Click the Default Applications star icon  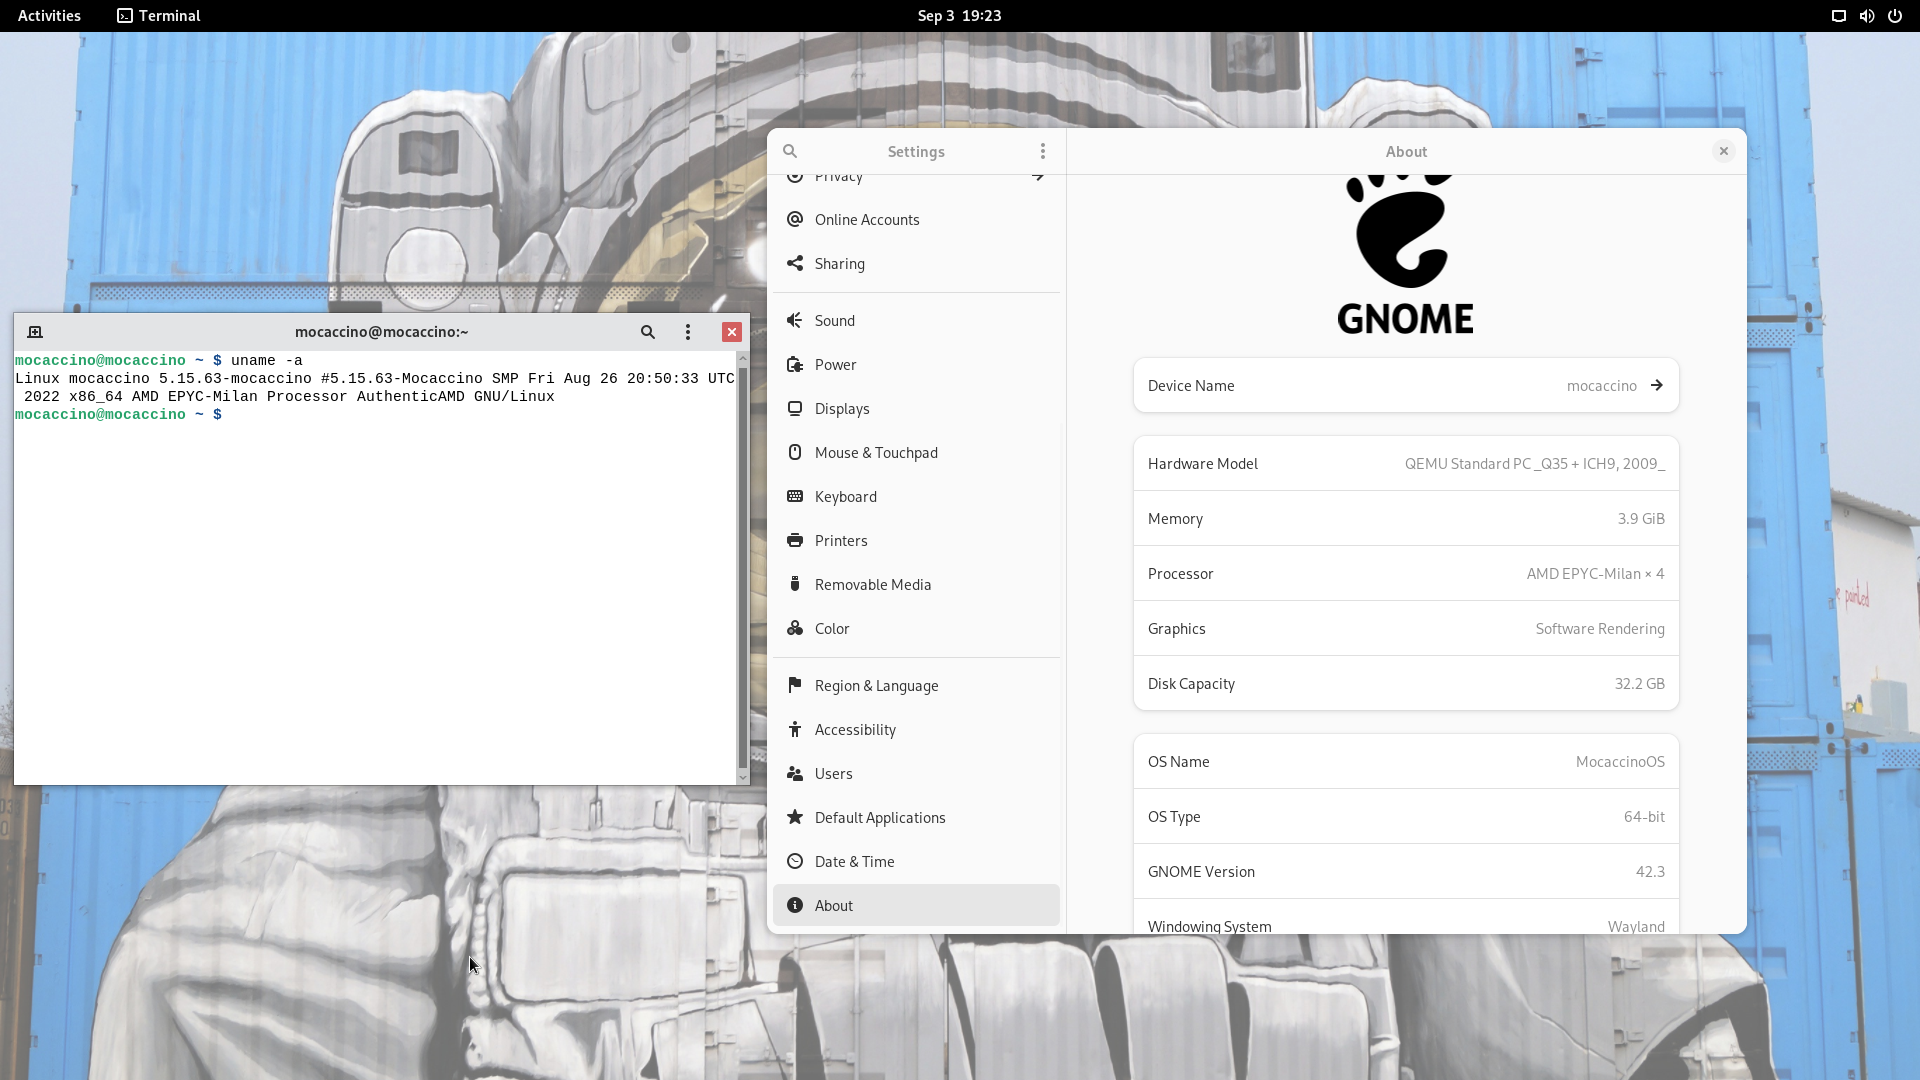click(x=795, y=817)
